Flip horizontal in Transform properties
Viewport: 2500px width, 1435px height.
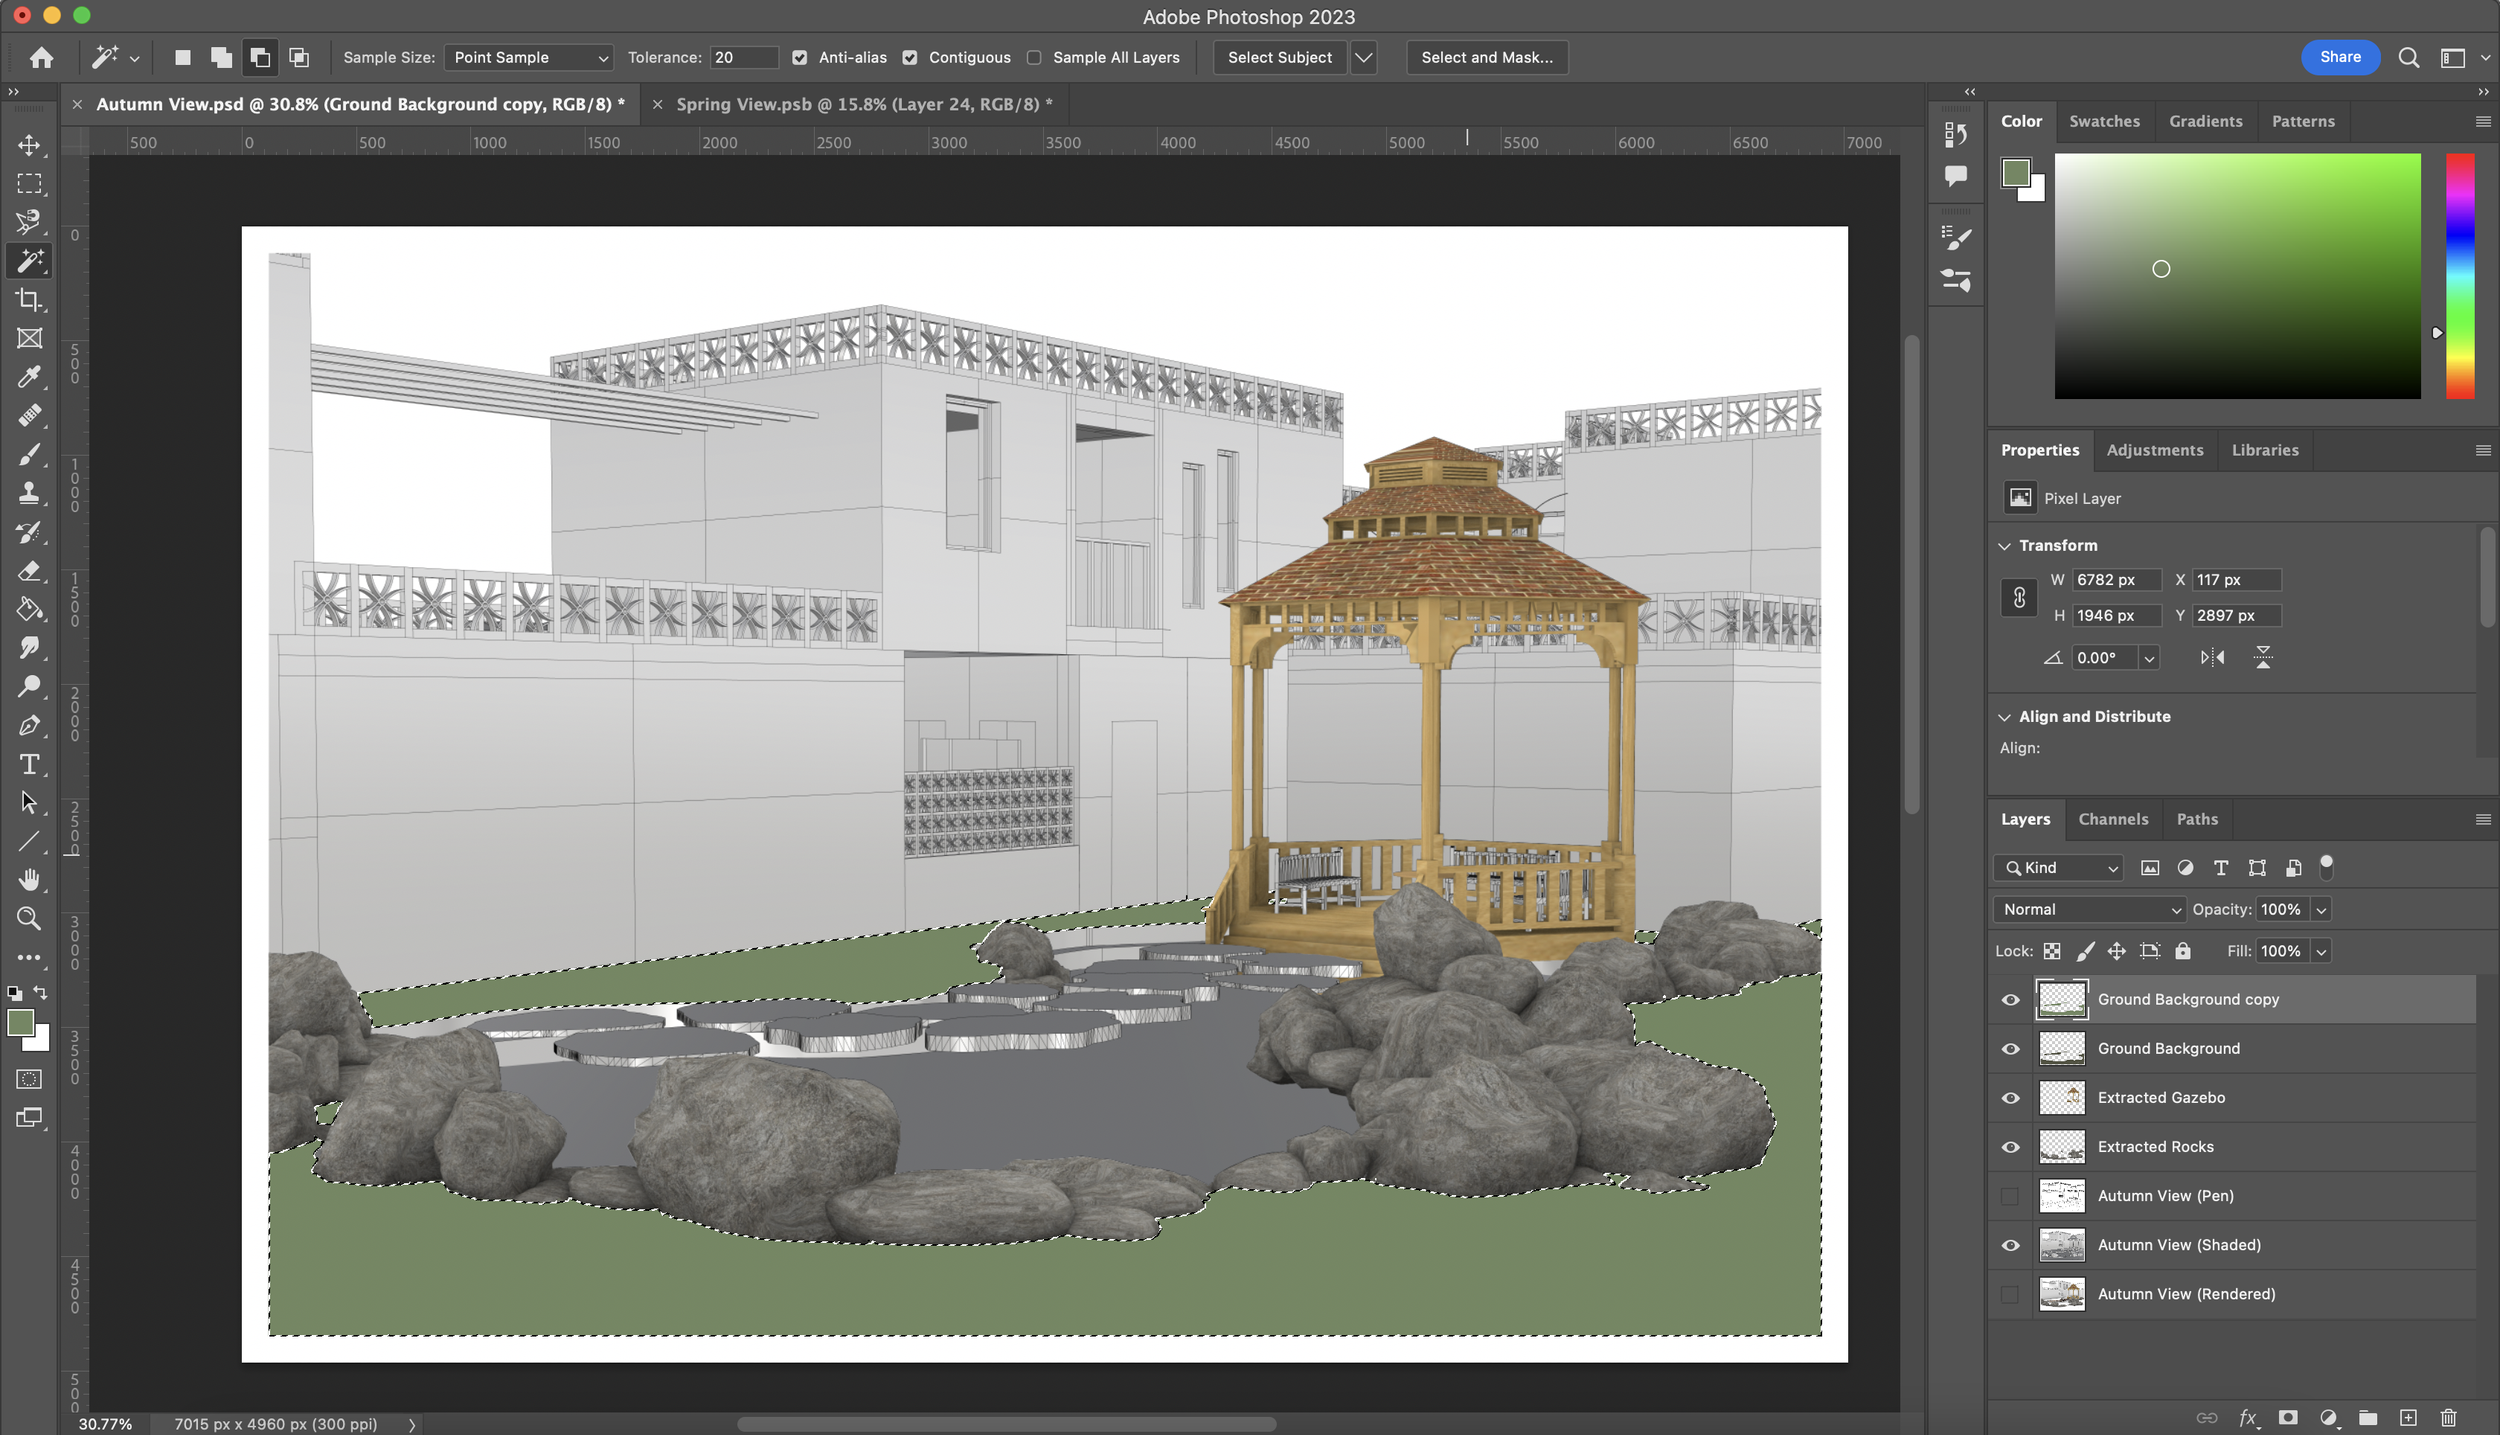pos(2212,657)
